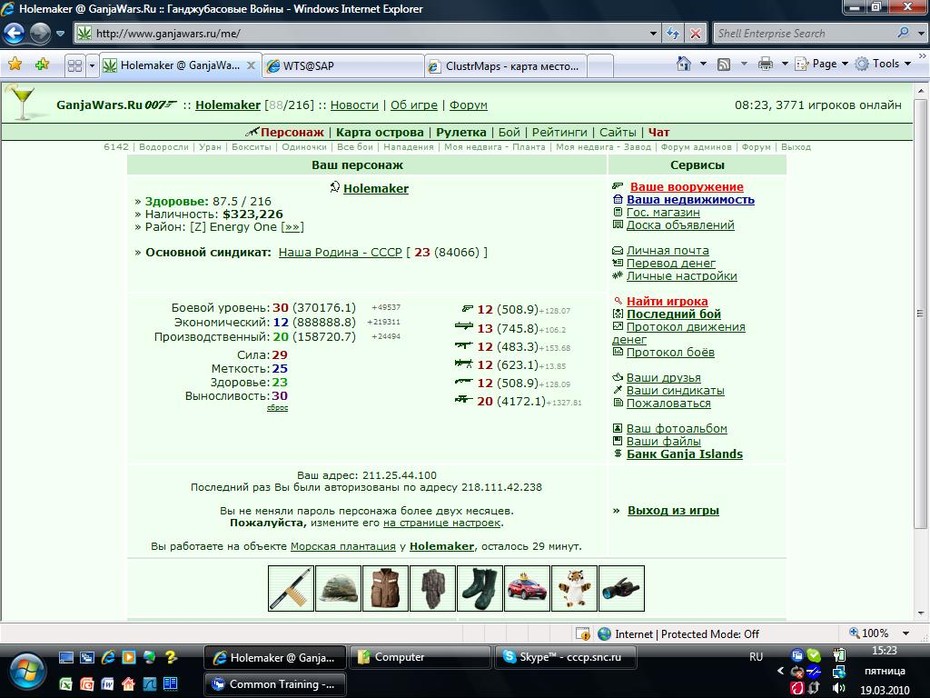Click the Новости link in the header
The image size is (930, 698).
[x=354, y=105]
